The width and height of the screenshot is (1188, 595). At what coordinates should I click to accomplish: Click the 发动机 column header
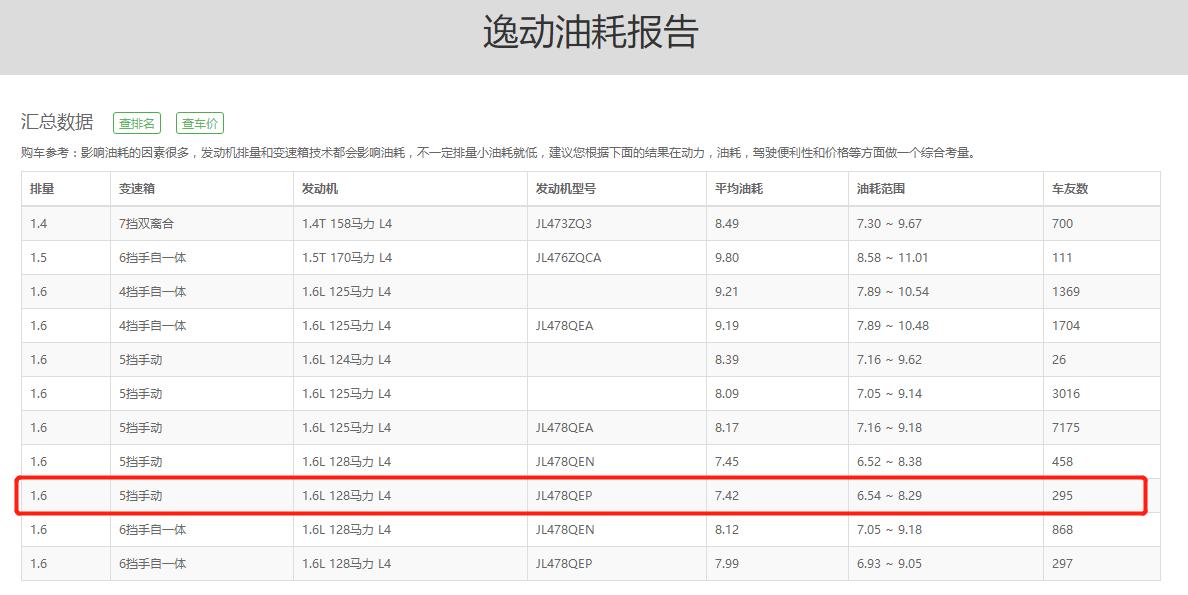pyautogui.click(x=320, y=189)
